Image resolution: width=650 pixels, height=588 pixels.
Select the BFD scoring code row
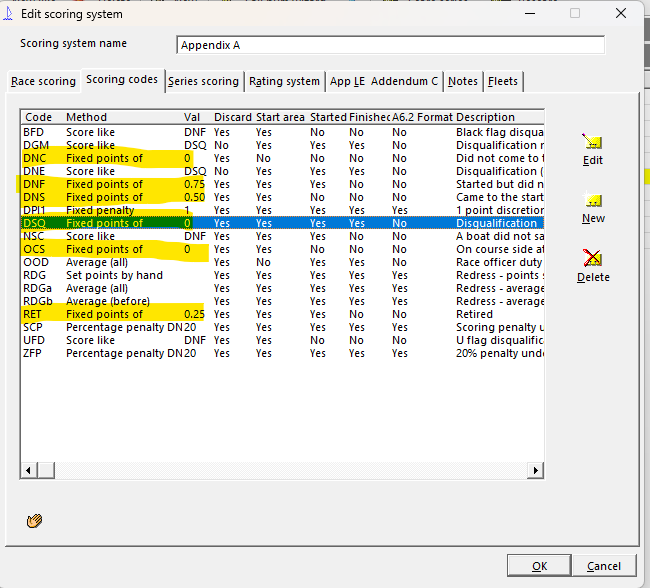(100, 132)
